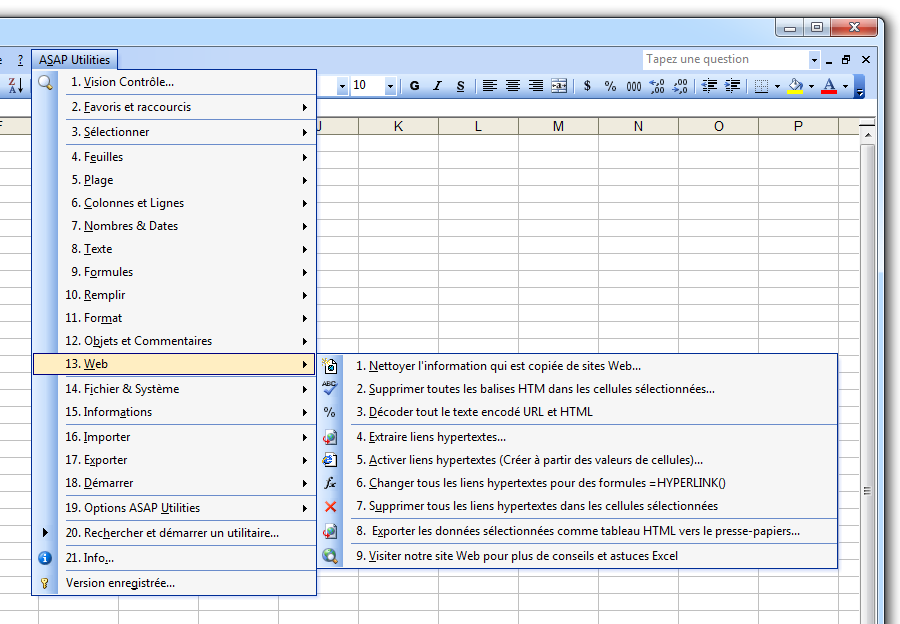Click the percent style icon

tap(610, 86)
